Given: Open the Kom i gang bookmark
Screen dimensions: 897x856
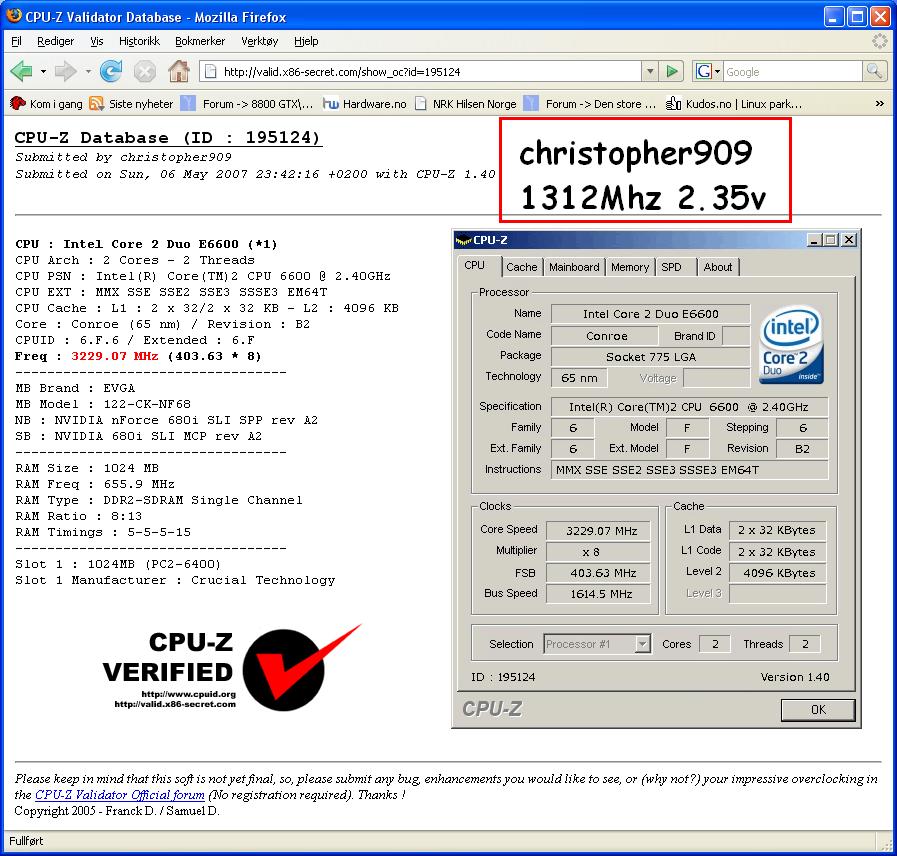Looking at the screenshot, I should coord(46,104).
